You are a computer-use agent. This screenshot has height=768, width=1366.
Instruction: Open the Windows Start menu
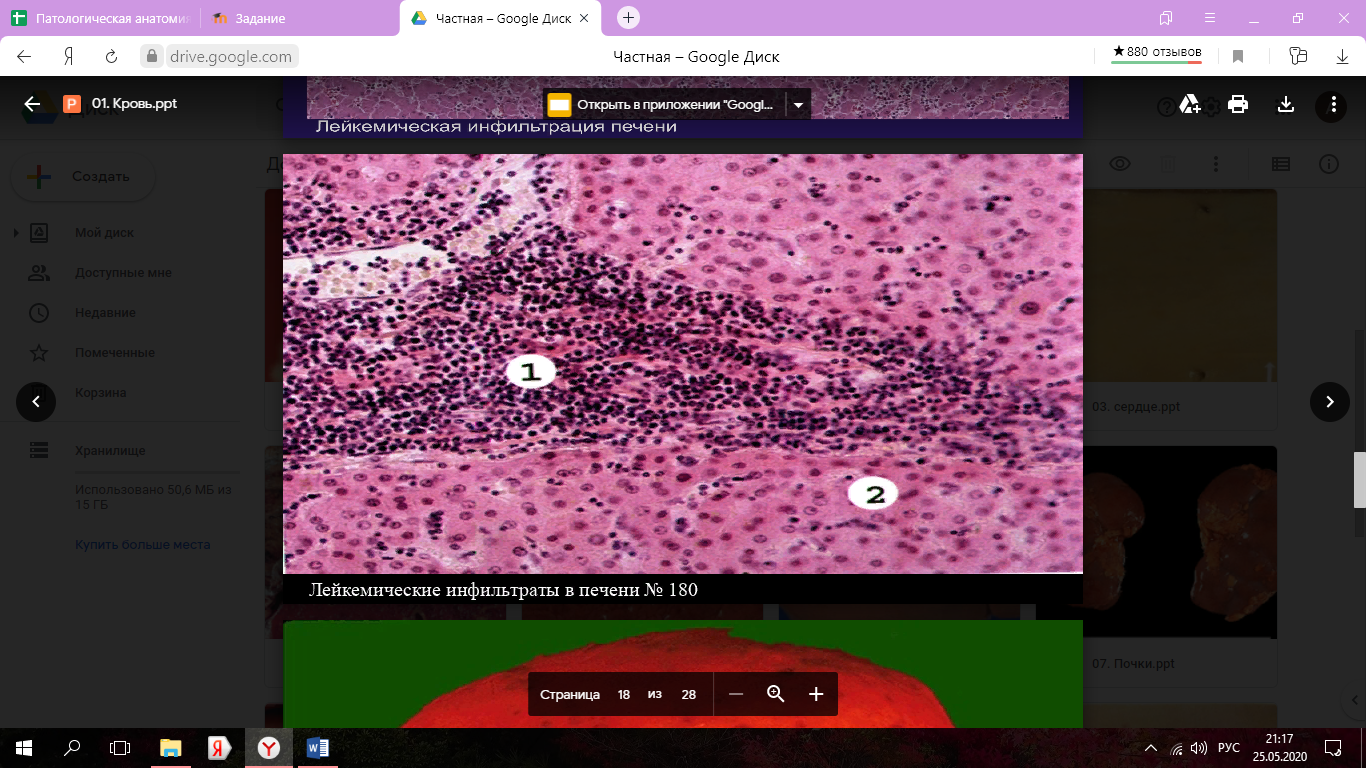click(x=24, y=747)
